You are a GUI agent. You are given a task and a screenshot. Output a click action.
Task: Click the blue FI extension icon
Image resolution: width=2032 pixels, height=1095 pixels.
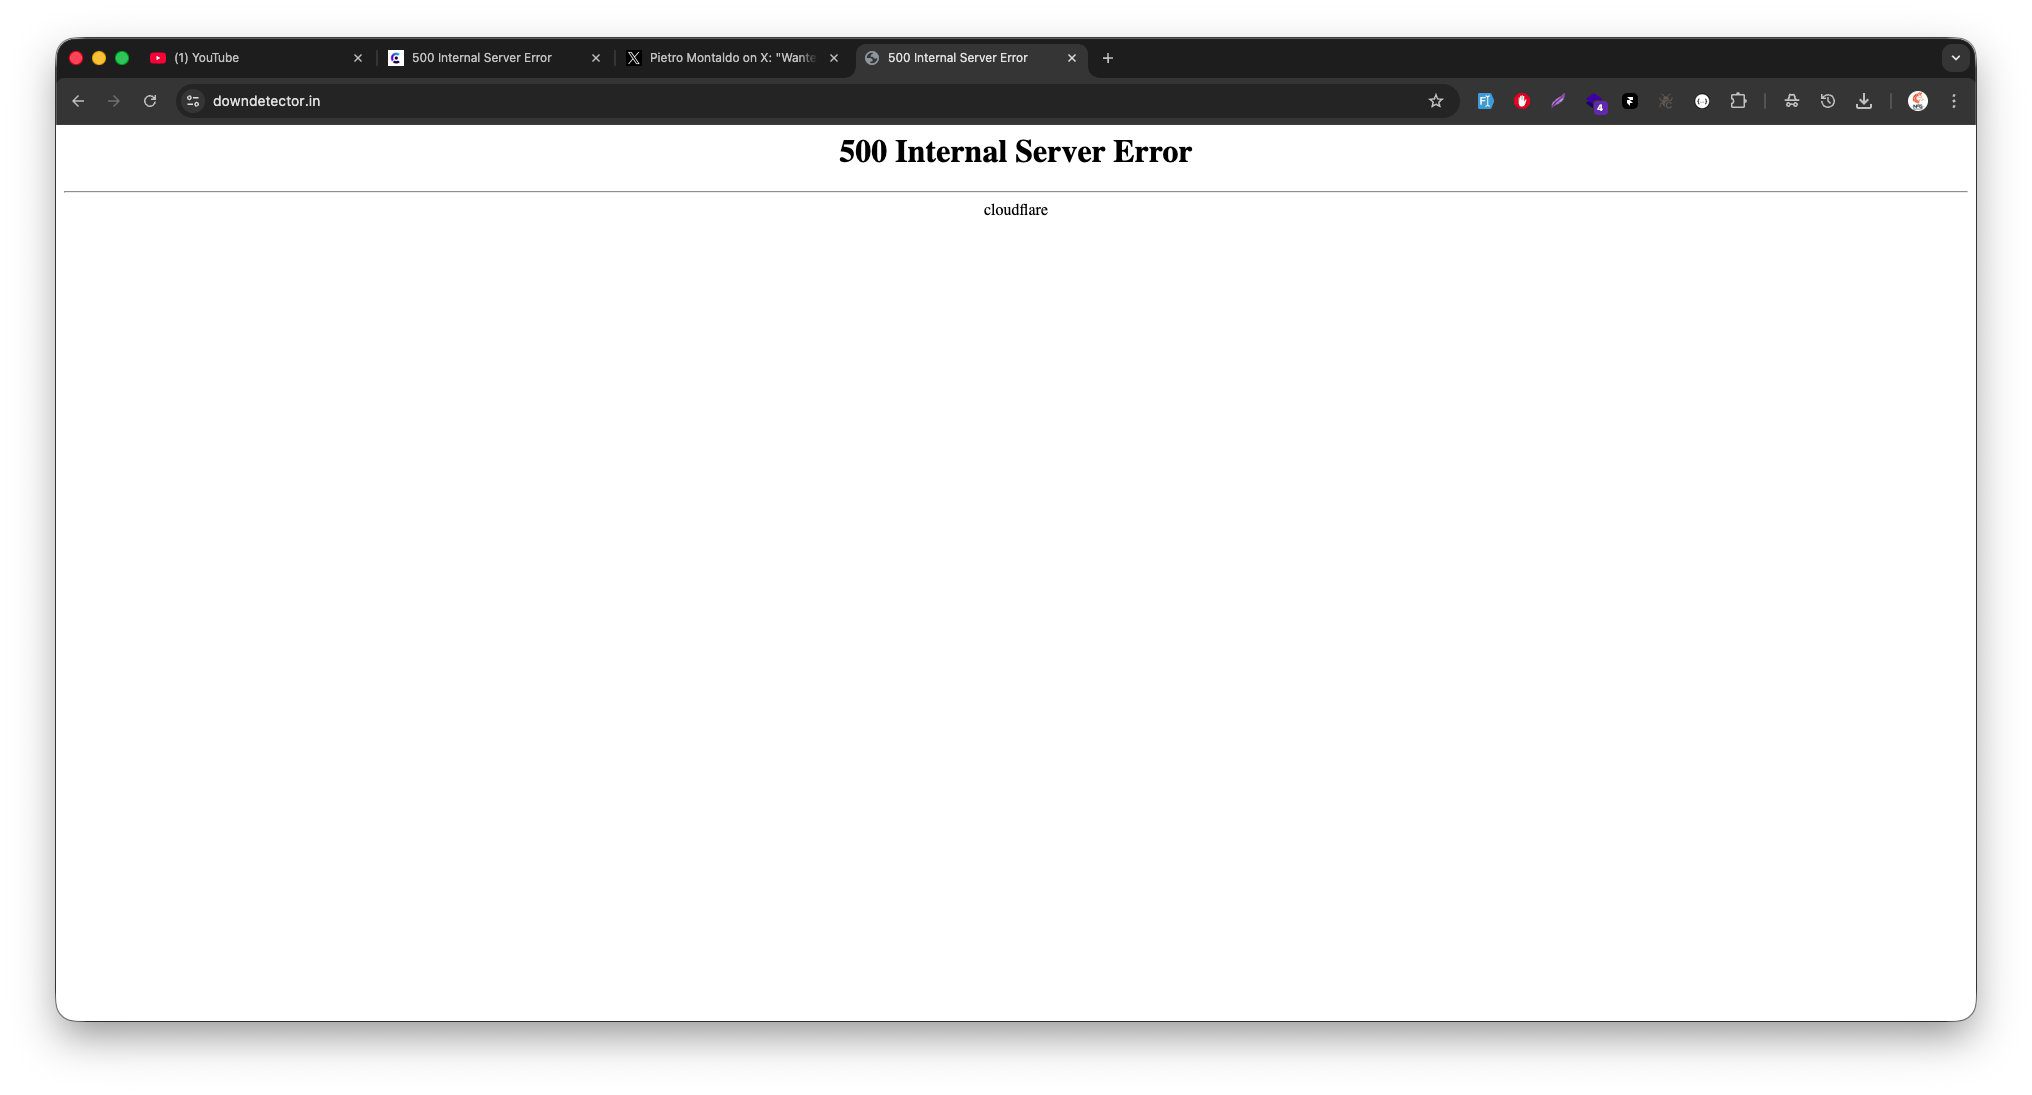pos(1485,101)
